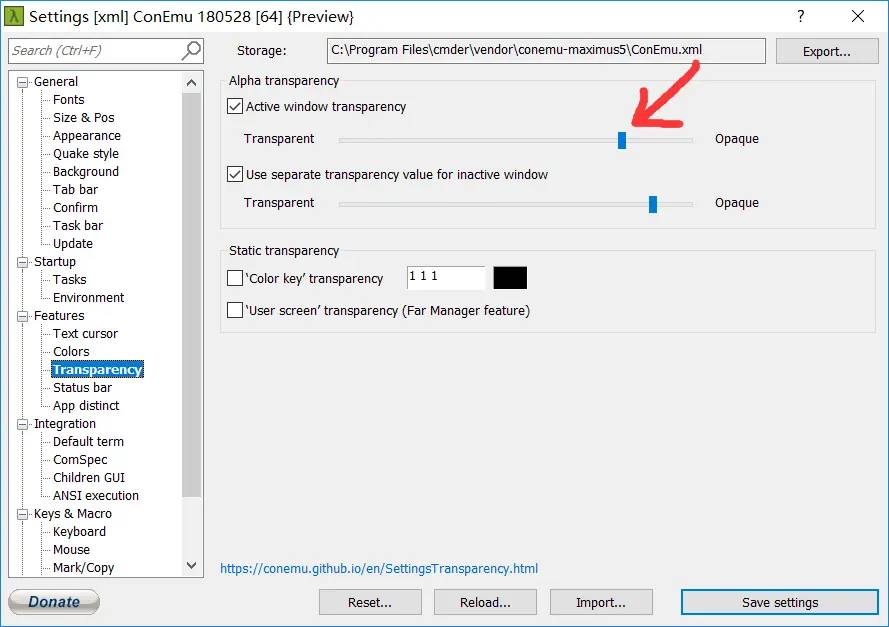Screen dimensions: 889x627
Task: Select App distinct in the tree
Action: tap(86, 406)
